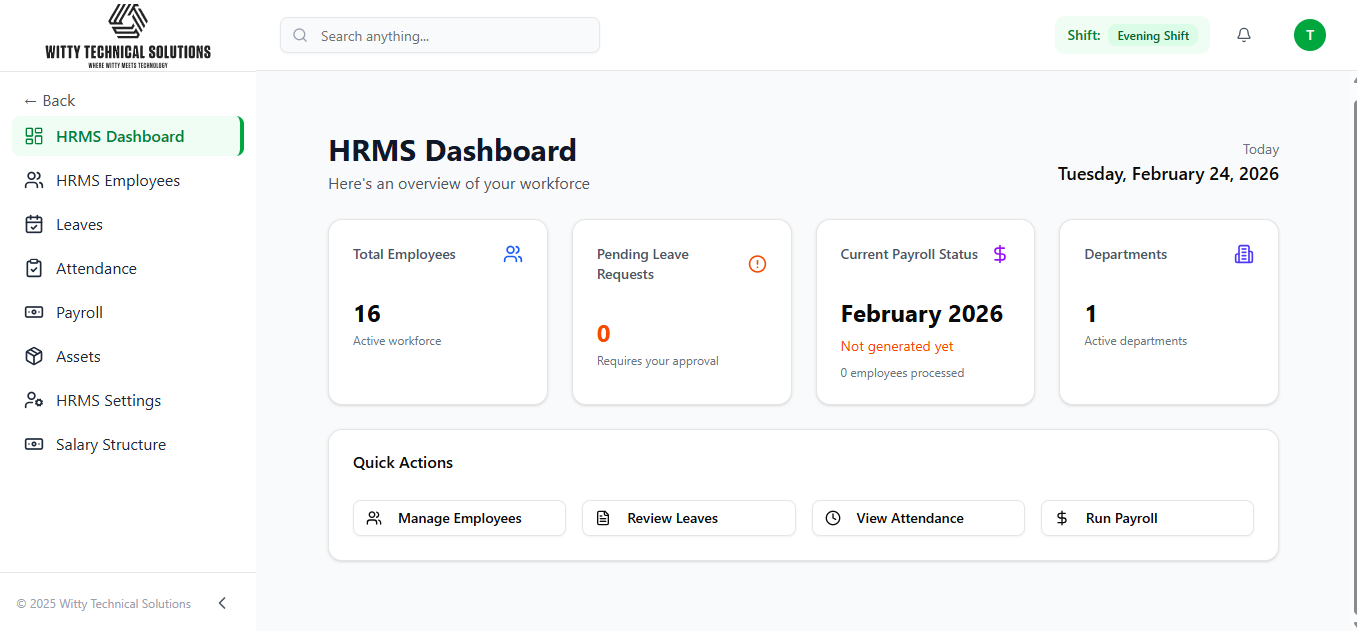Click the Salary Structure icon
The height and width of the screenshot is (631, 1357).
pyautogui.click(x=33, y=444)
